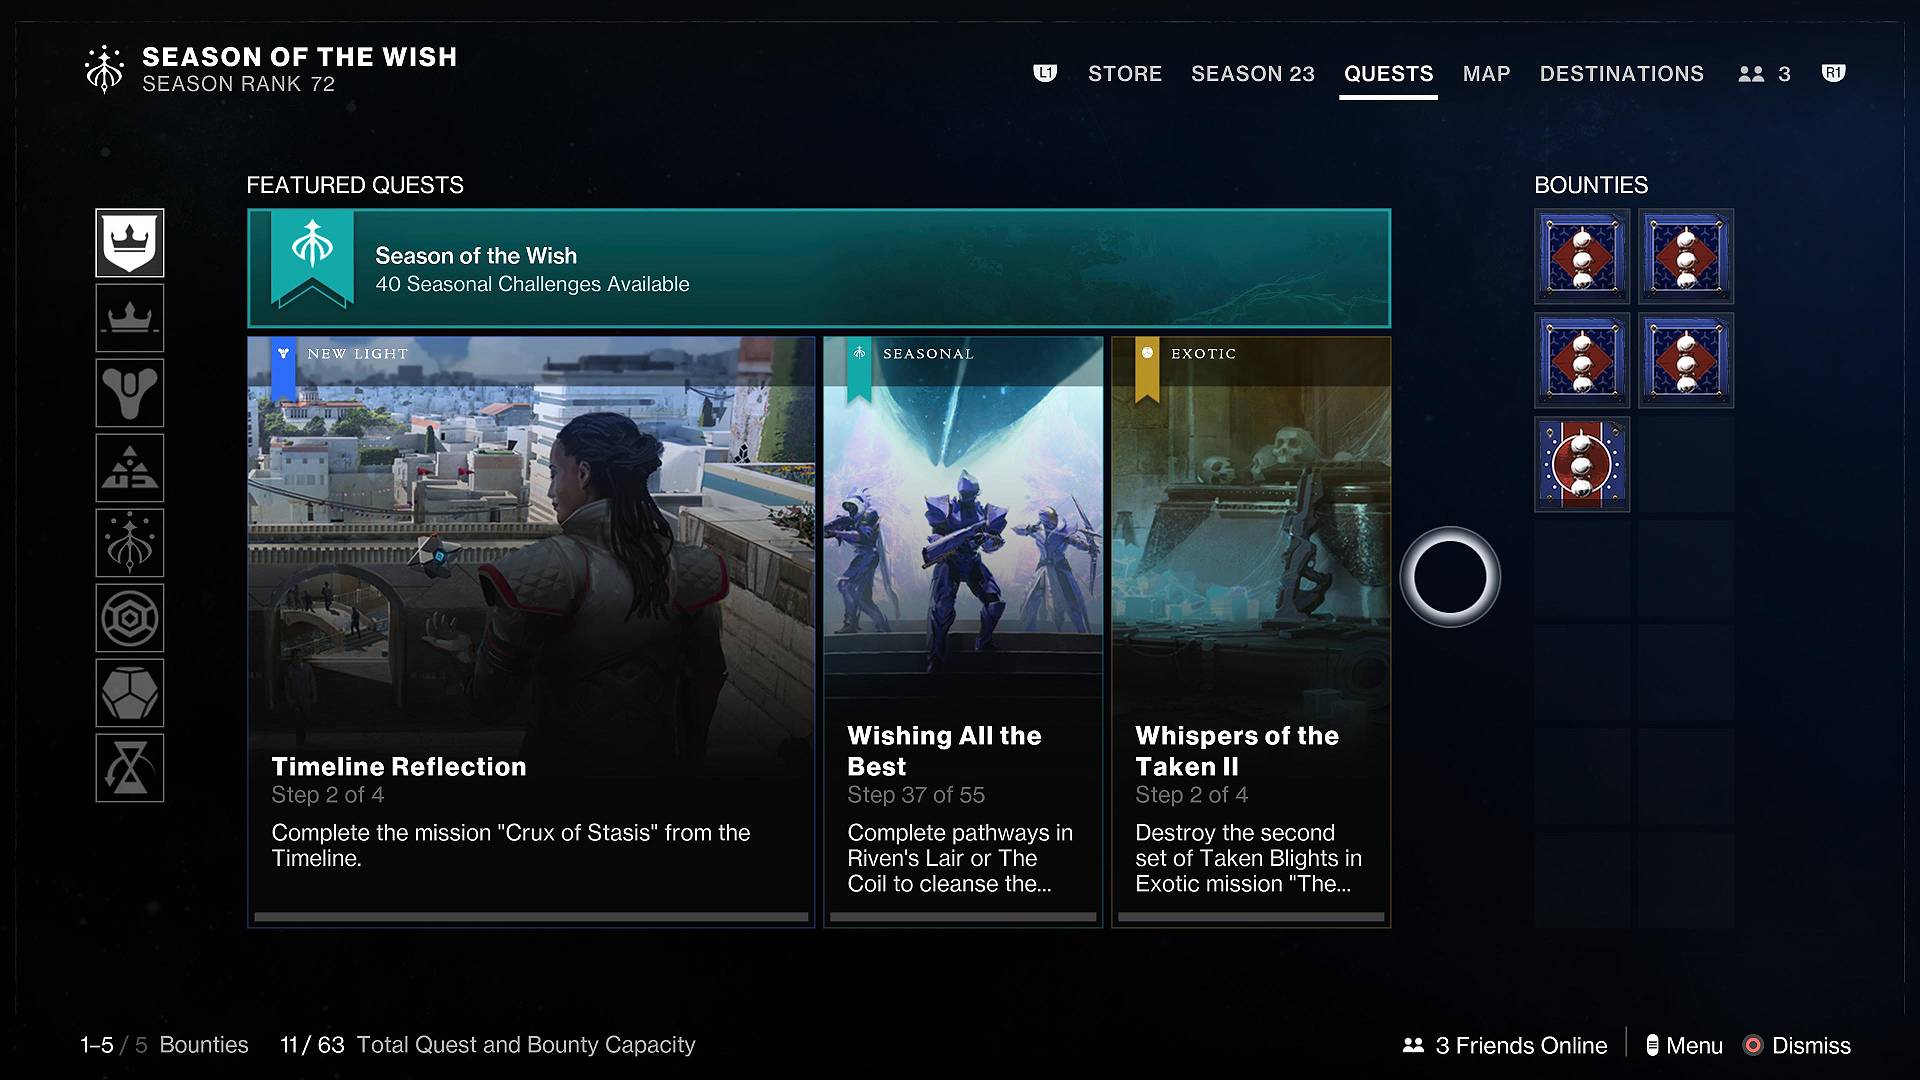Open the dodecahedron engram filter icon
The width and height of the screenshot is (1920, 1080).
point(129,693)
